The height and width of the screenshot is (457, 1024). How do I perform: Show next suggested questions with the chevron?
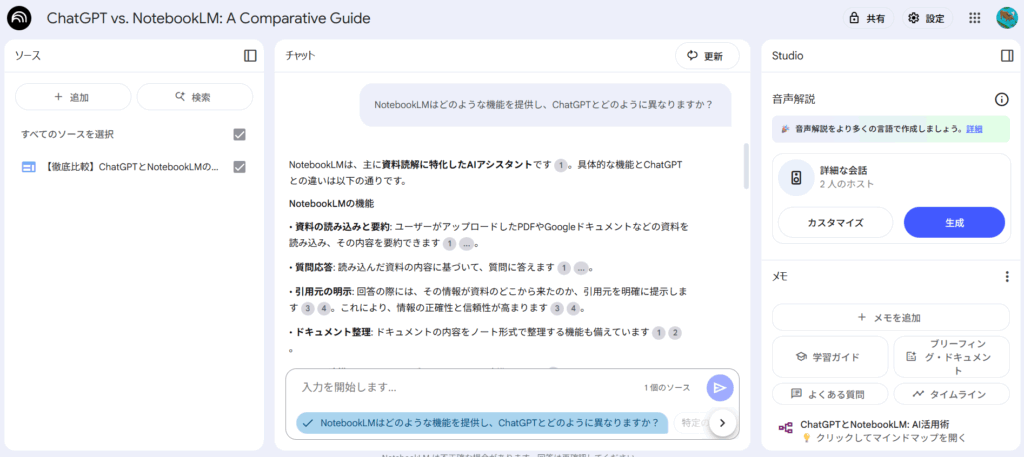click(722, 423)
